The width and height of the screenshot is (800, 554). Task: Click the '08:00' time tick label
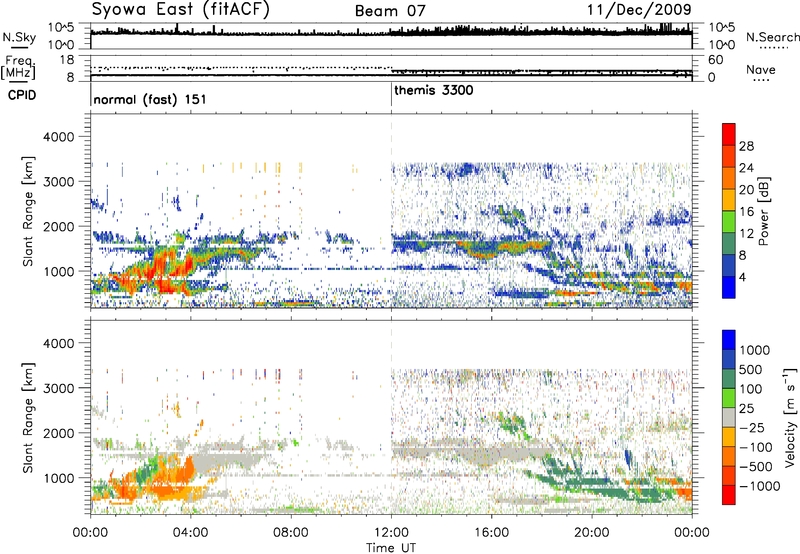pyautogui.click(x=291, y=533)
